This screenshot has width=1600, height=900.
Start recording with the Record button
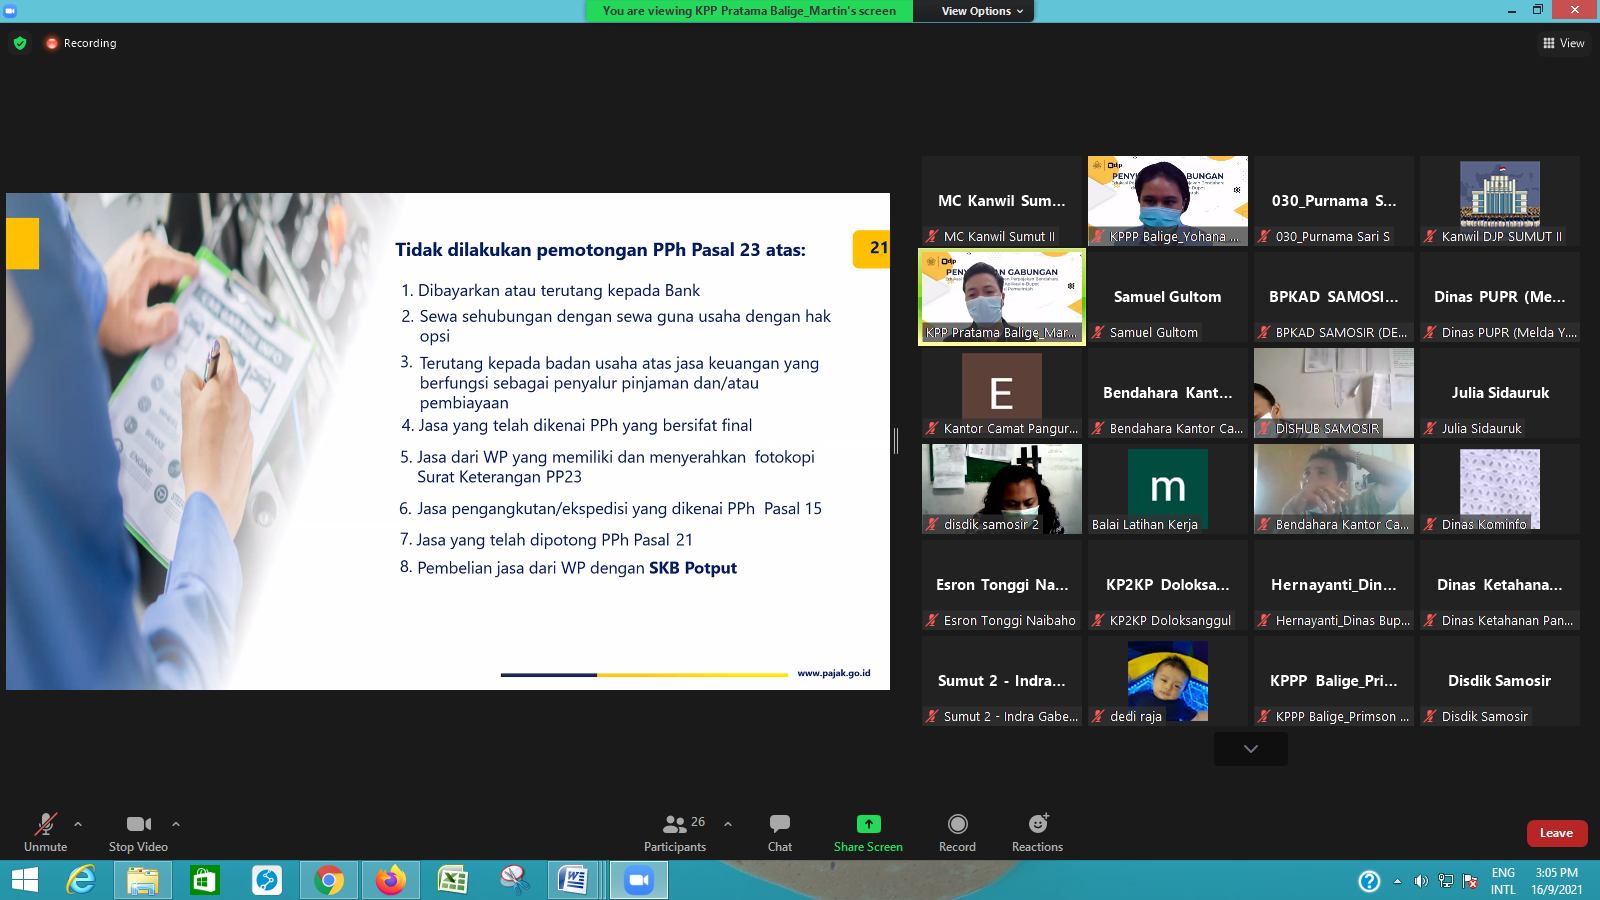(x=957, y=832)
